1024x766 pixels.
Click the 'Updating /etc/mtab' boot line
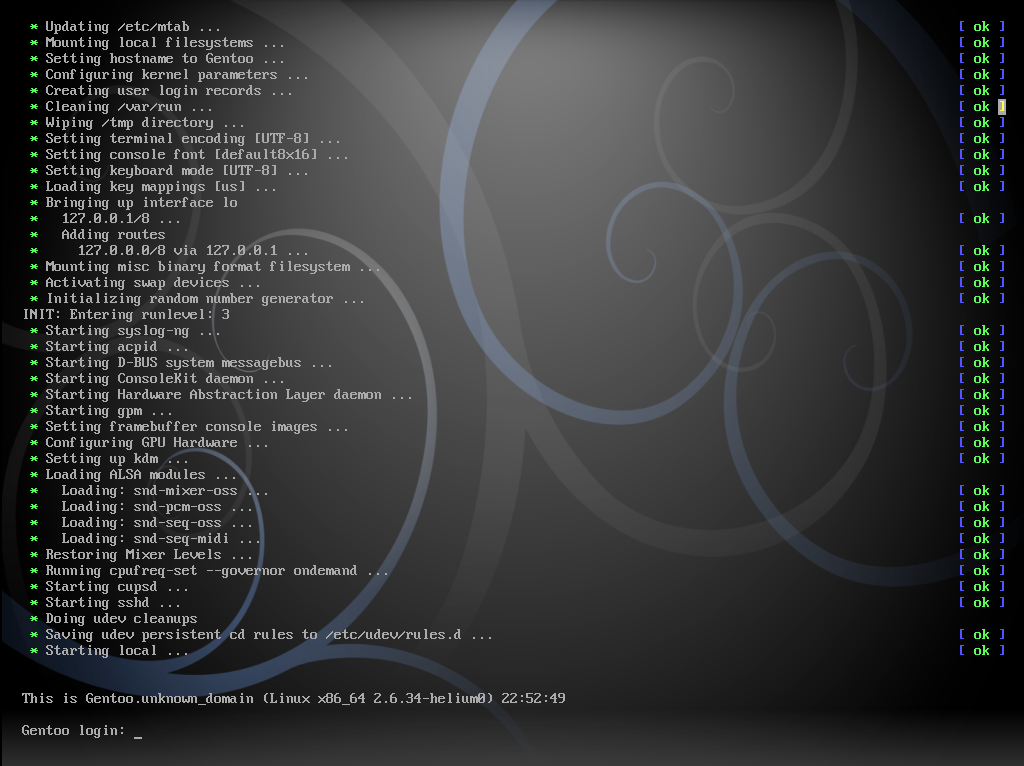coord(133,27)
